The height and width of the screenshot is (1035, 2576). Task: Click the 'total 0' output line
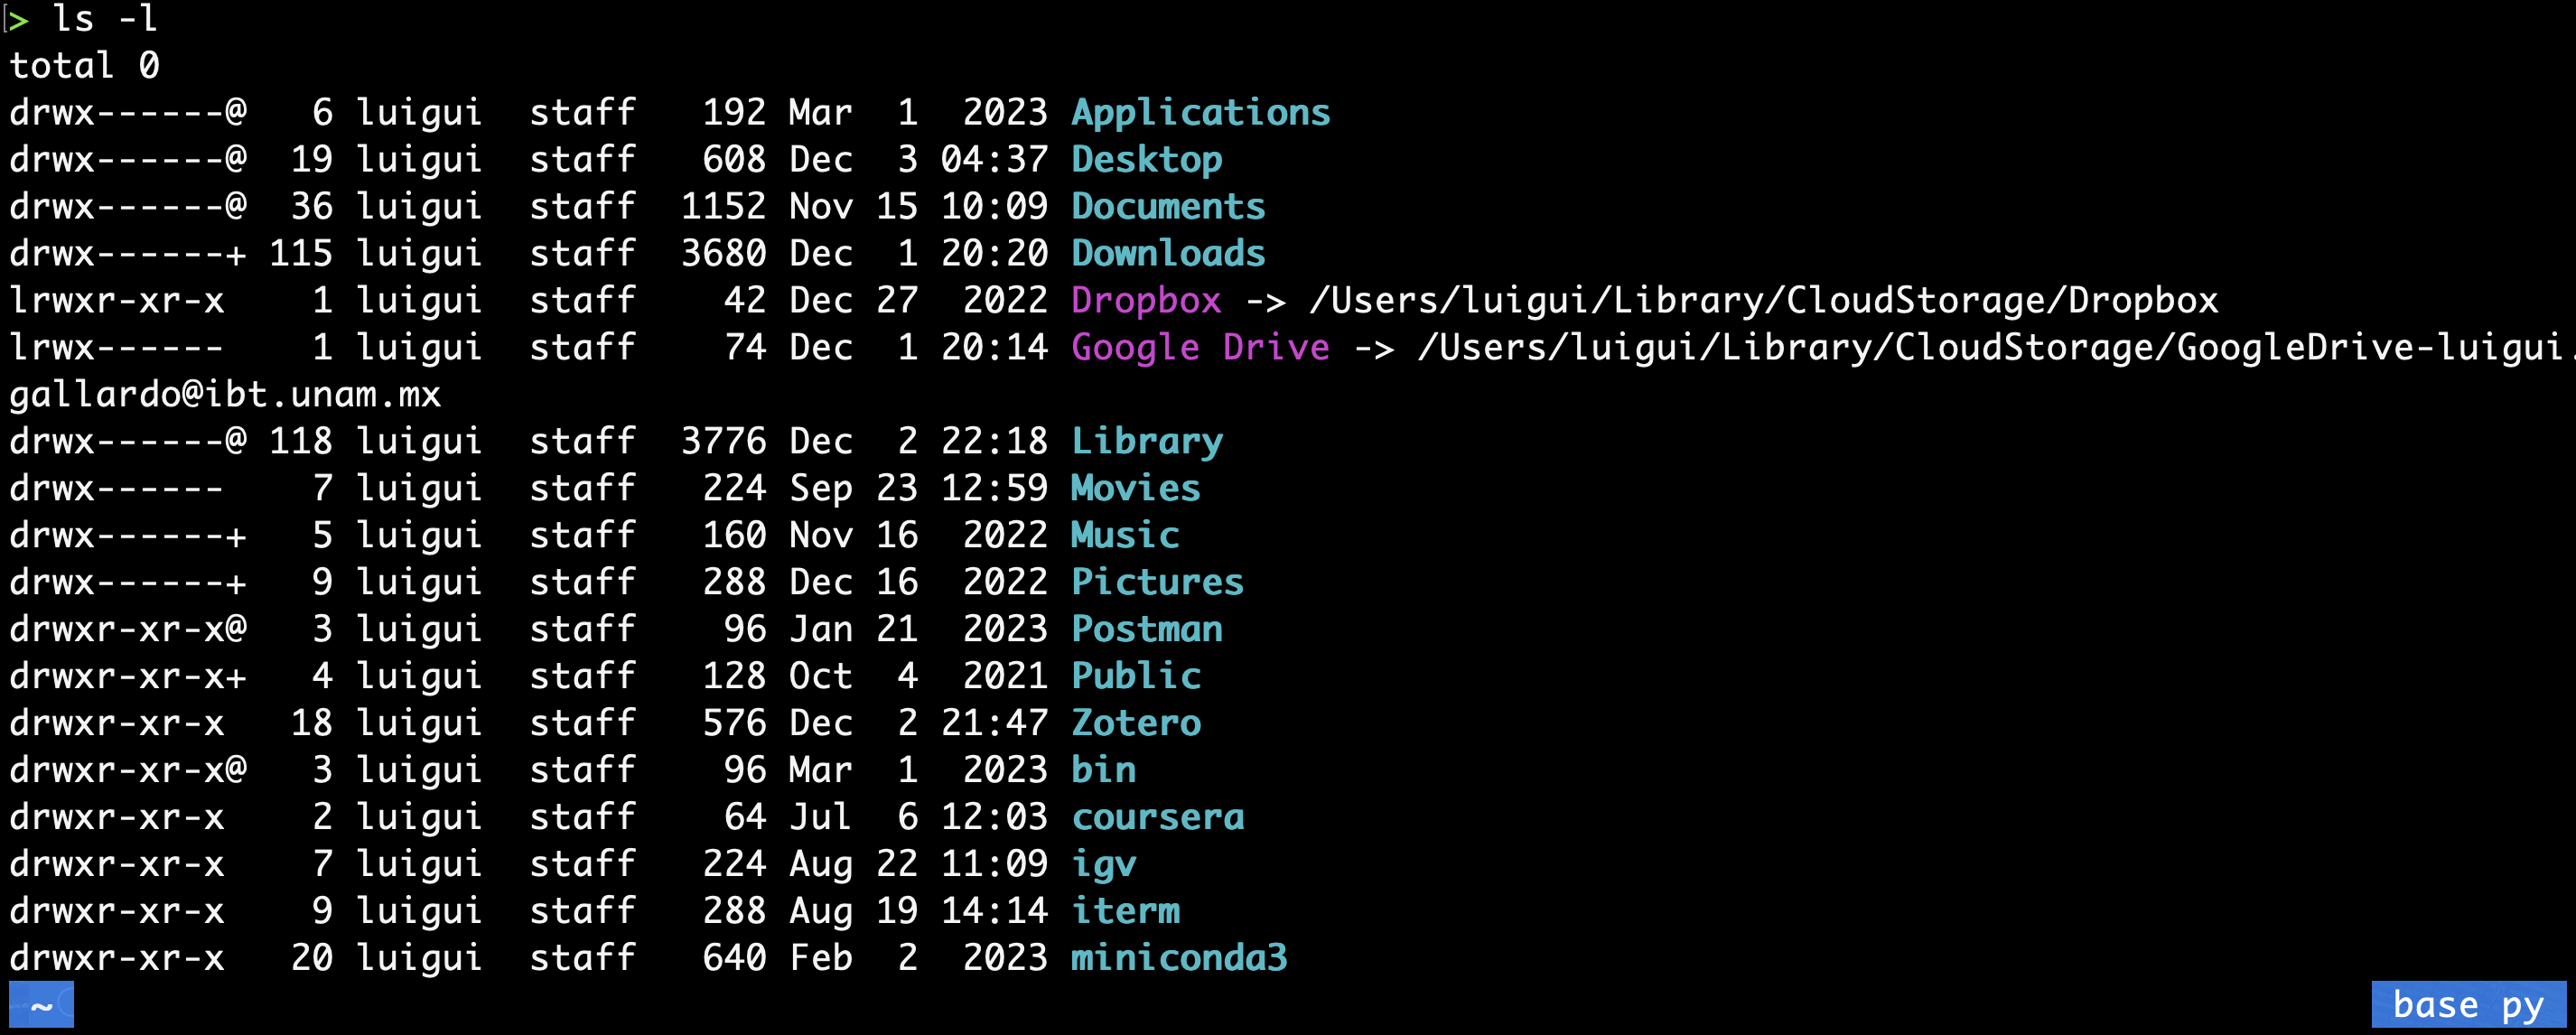85,65
